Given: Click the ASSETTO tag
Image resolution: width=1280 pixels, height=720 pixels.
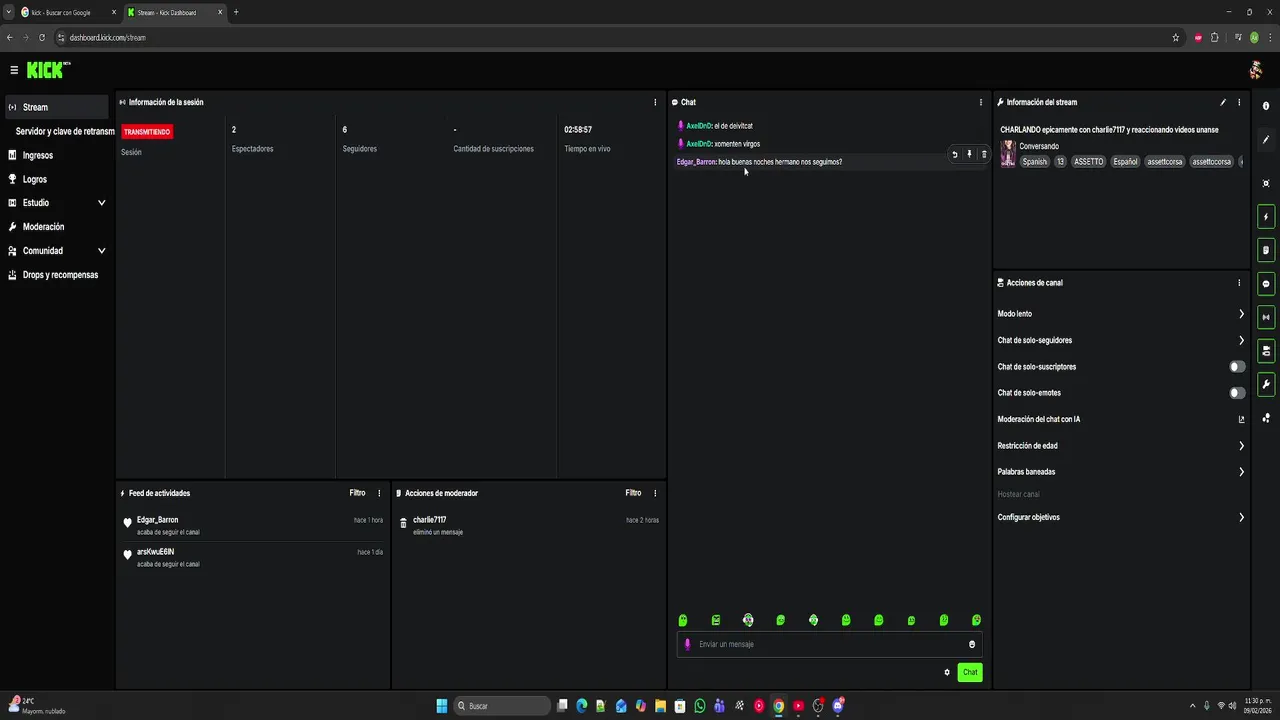Looking at the screenshot, I should pos(1089,161).
